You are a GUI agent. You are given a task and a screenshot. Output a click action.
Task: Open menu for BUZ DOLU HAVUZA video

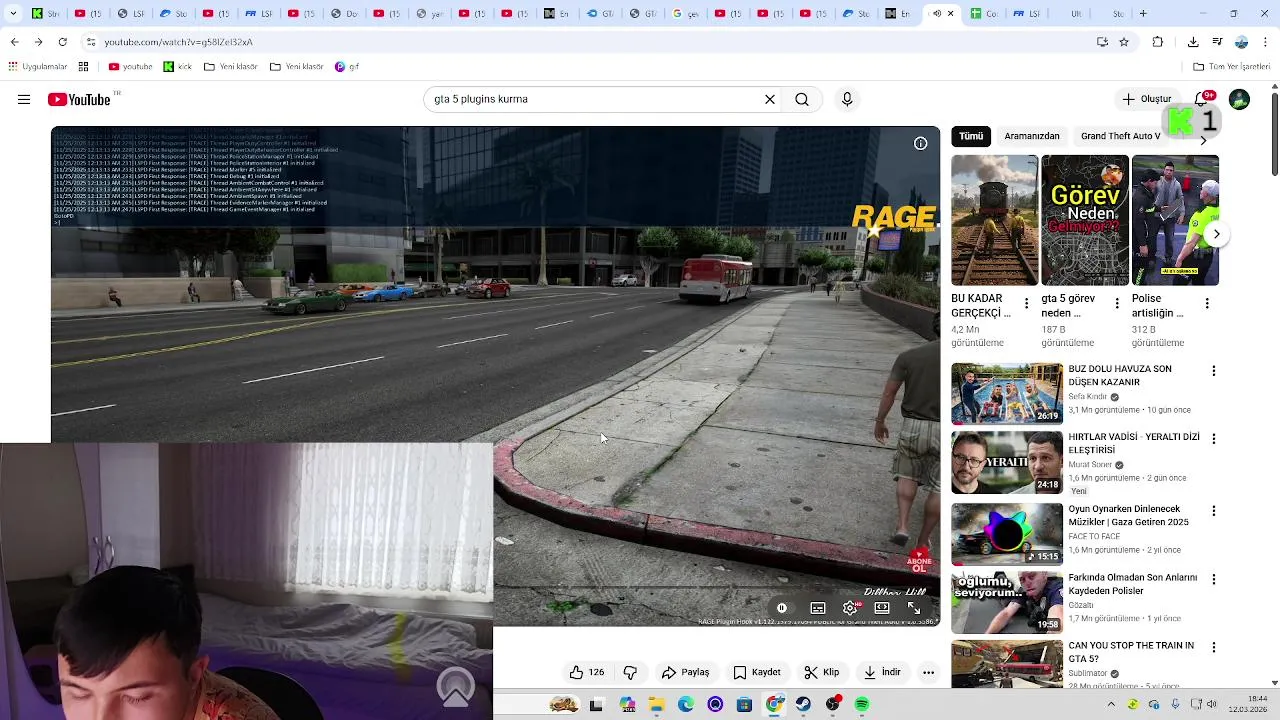[x=1214, y=371]
